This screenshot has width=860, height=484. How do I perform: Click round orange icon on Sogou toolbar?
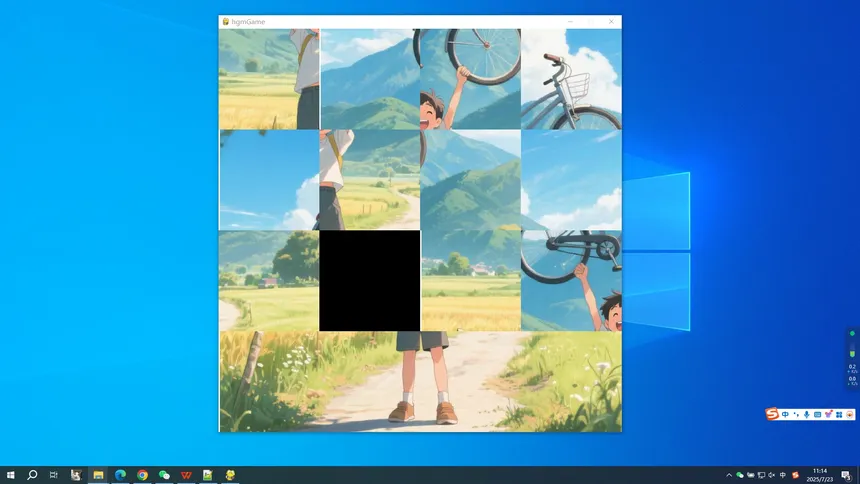[850, 414]
